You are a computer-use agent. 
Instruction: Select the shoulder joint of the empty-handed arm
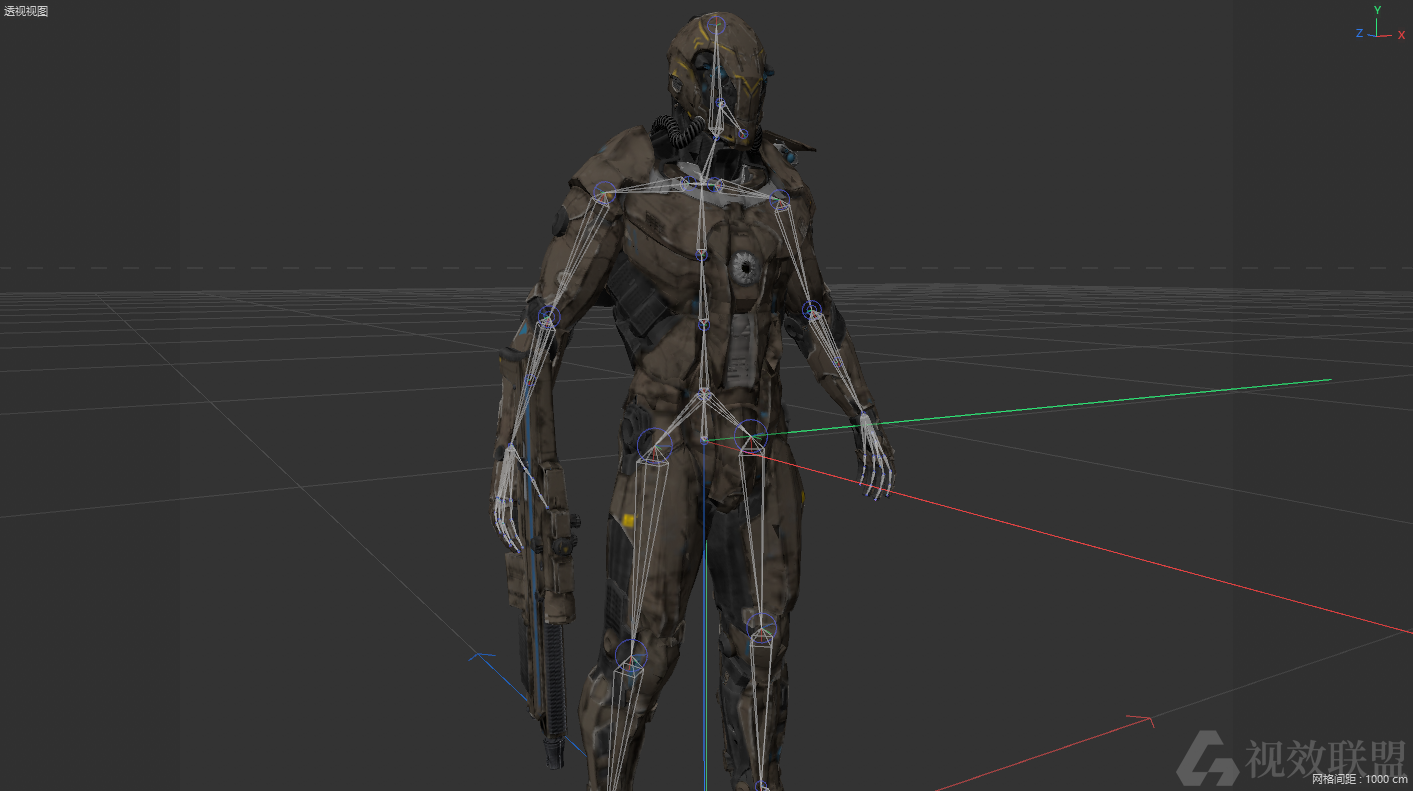pos(780,198)
